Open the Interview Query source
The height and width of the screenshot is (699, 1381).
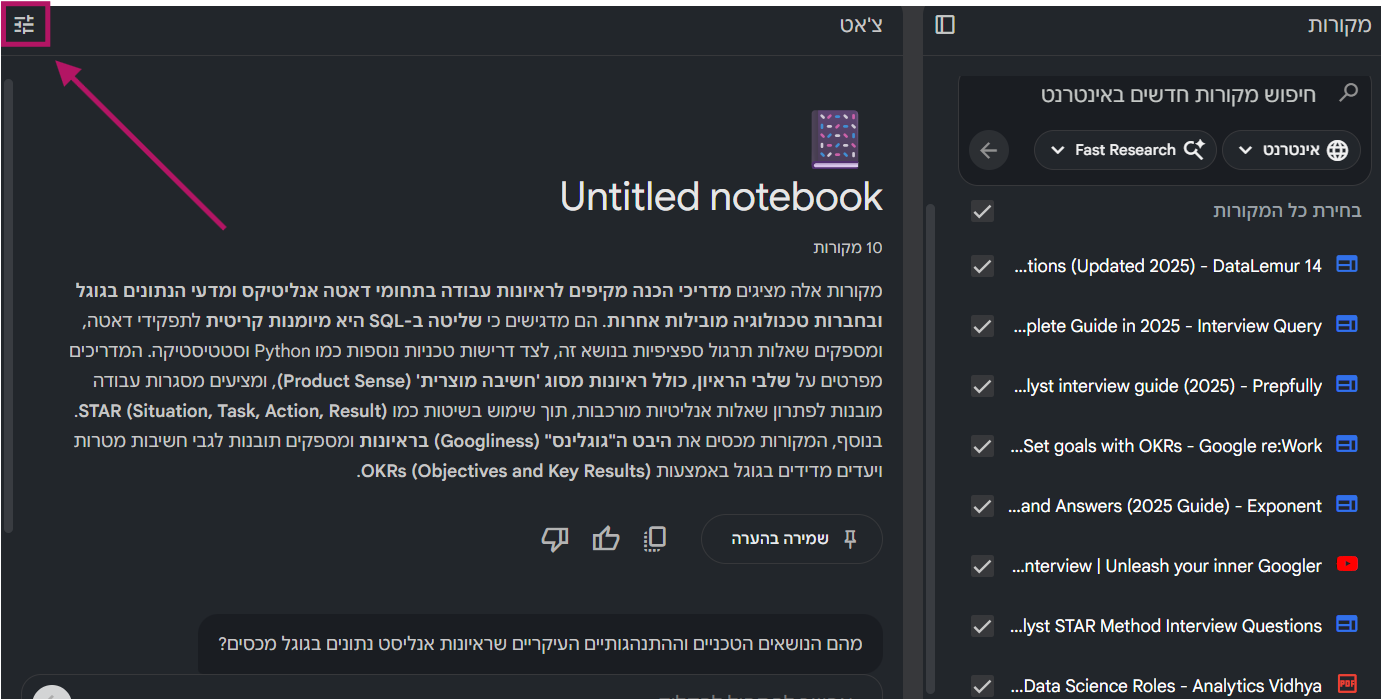click(x=1168, y=326)
